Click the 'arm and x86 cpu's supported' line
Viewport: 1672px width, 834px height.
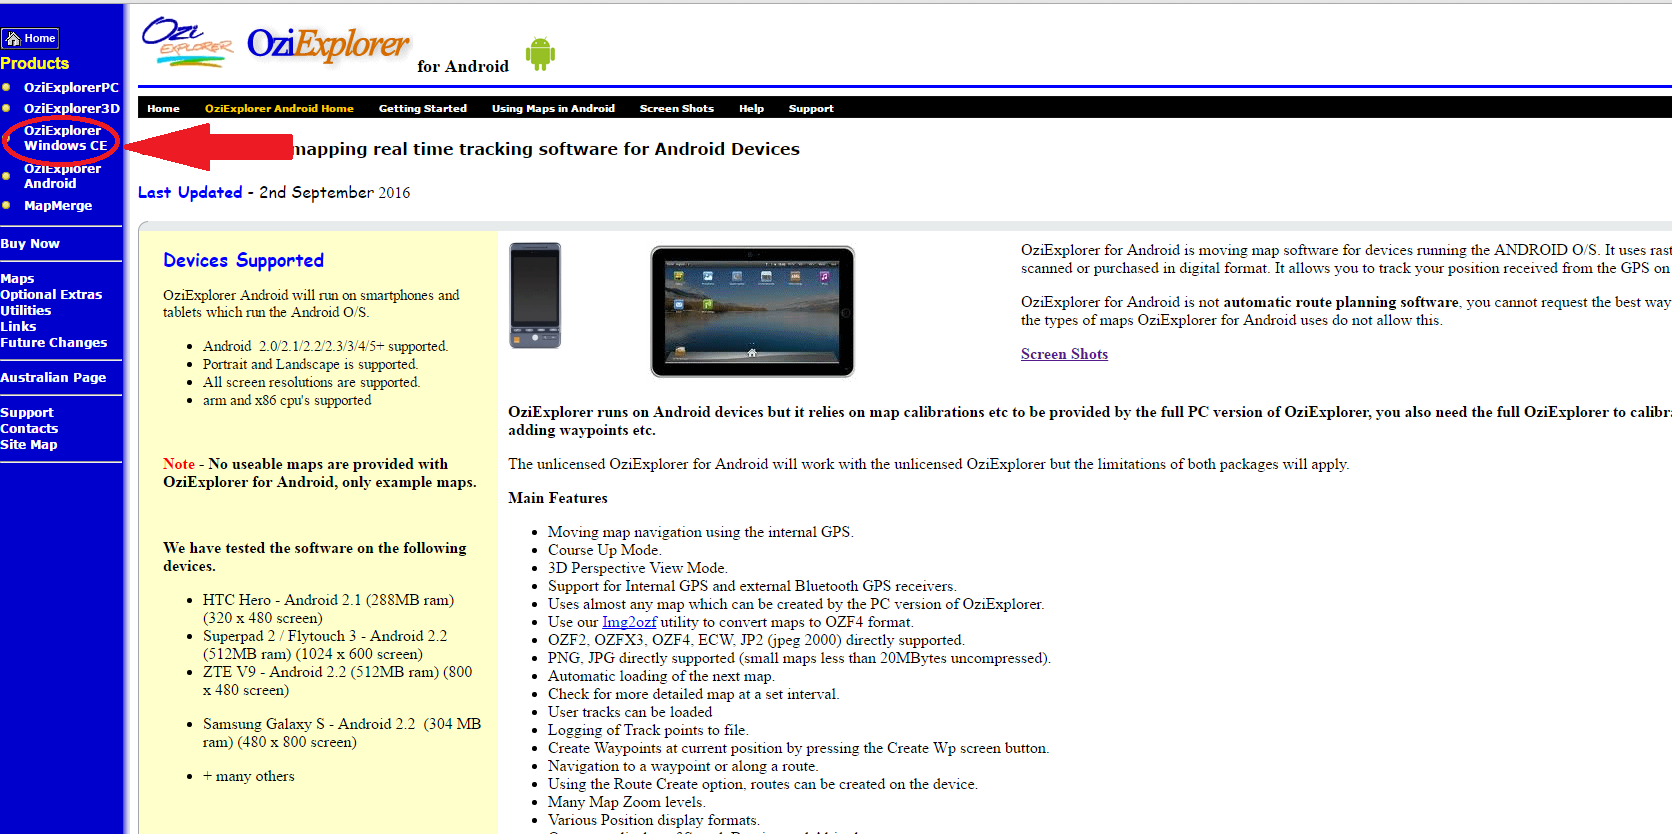click(x=287, y=400)
